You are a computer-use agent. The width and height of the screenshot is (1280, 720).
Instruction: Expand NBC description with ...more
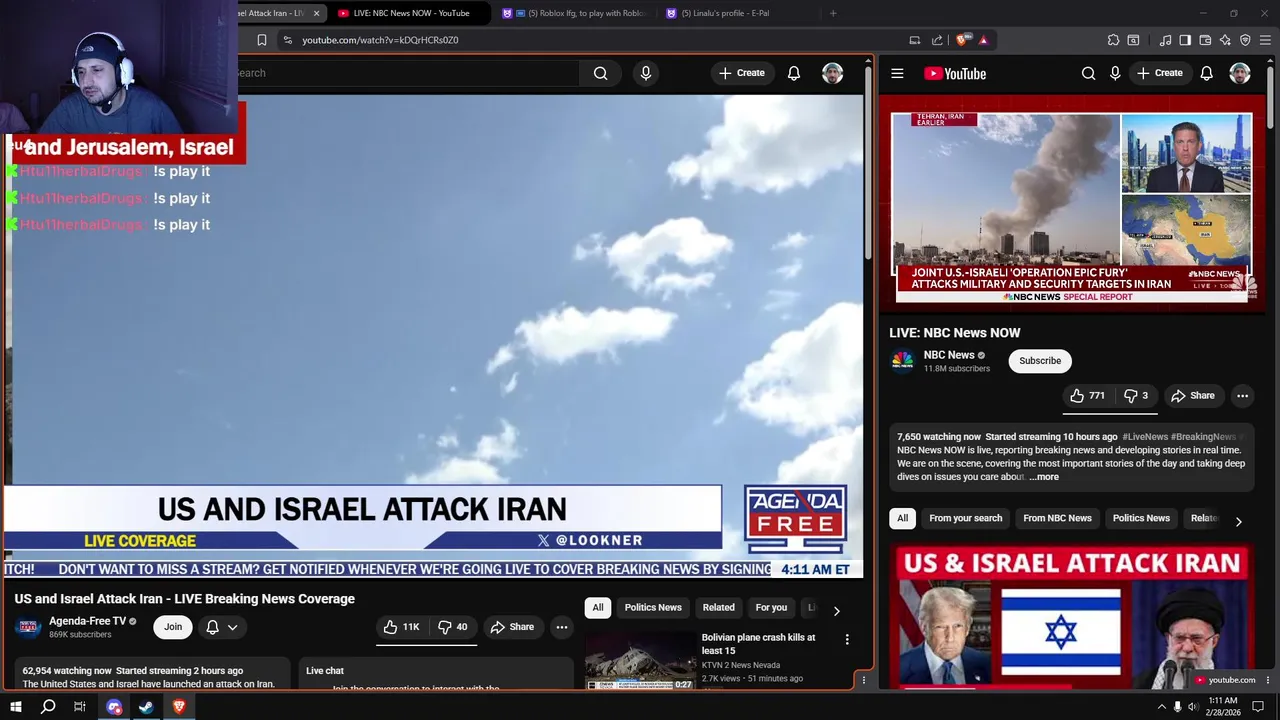coord(1043,477)
